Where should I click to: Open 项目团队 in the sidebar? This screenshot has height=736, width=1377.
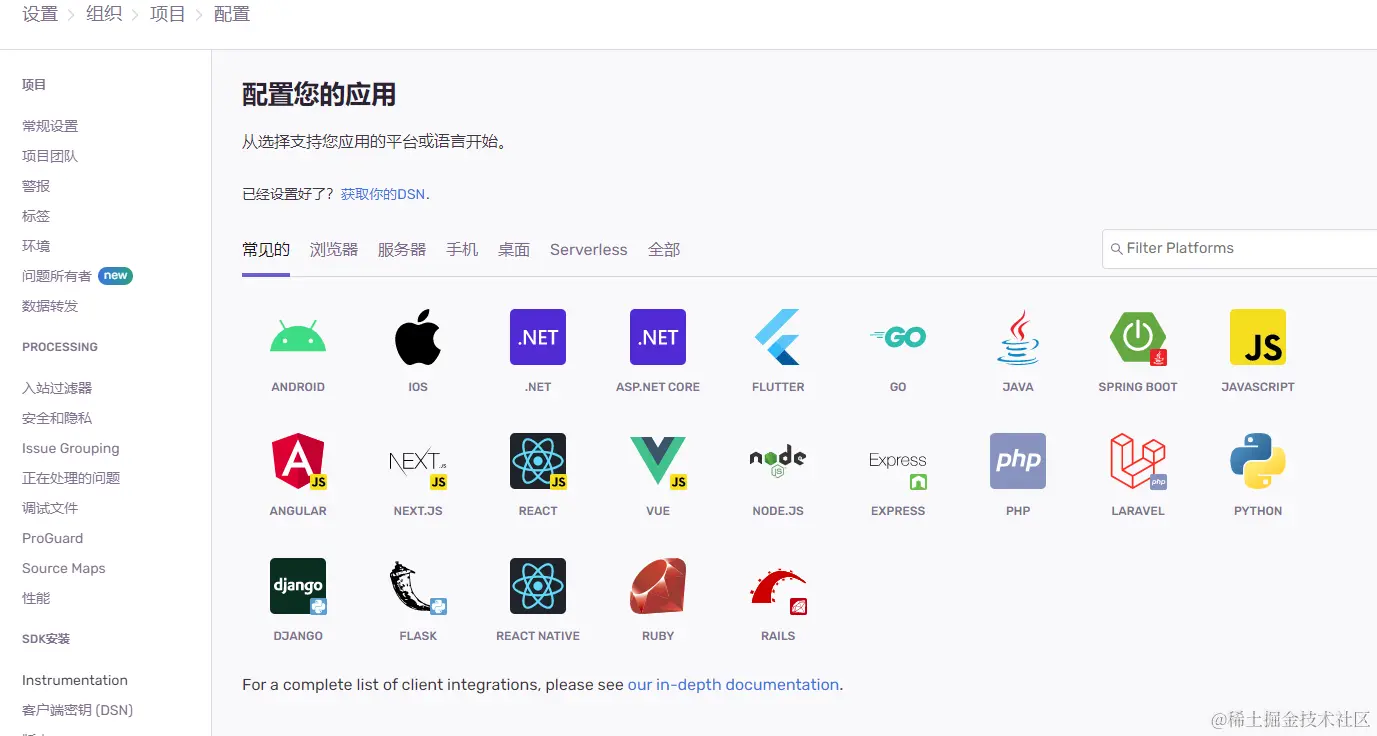pos(50,156)
